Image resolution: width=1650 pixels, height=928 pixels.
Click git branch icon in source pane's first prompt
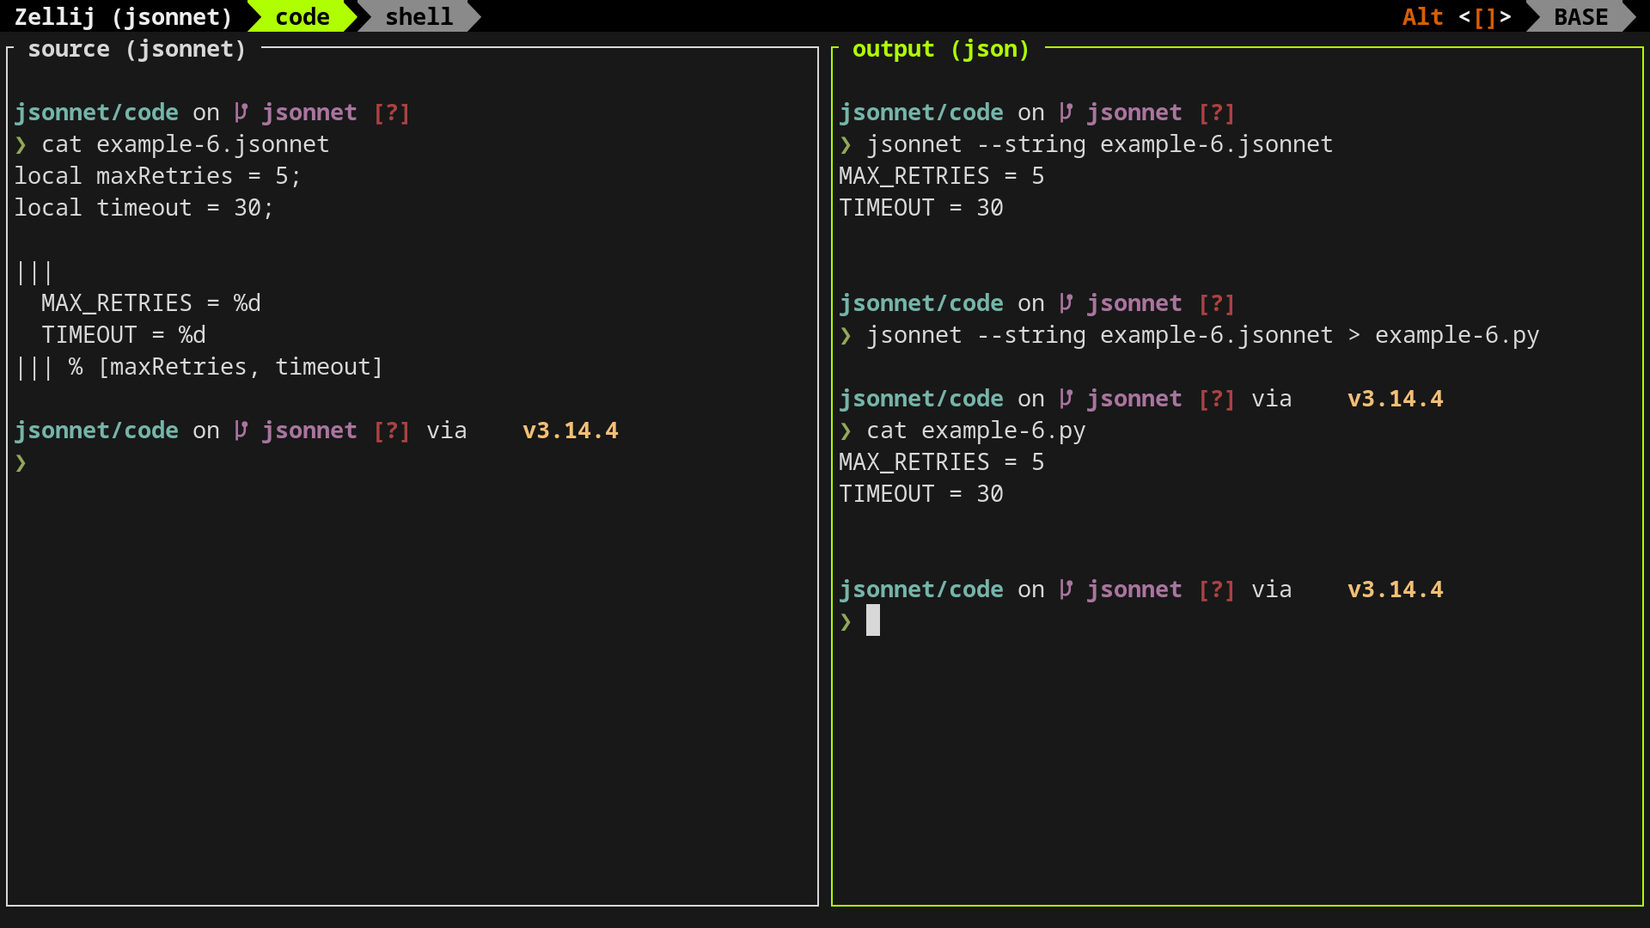point(241,112)
